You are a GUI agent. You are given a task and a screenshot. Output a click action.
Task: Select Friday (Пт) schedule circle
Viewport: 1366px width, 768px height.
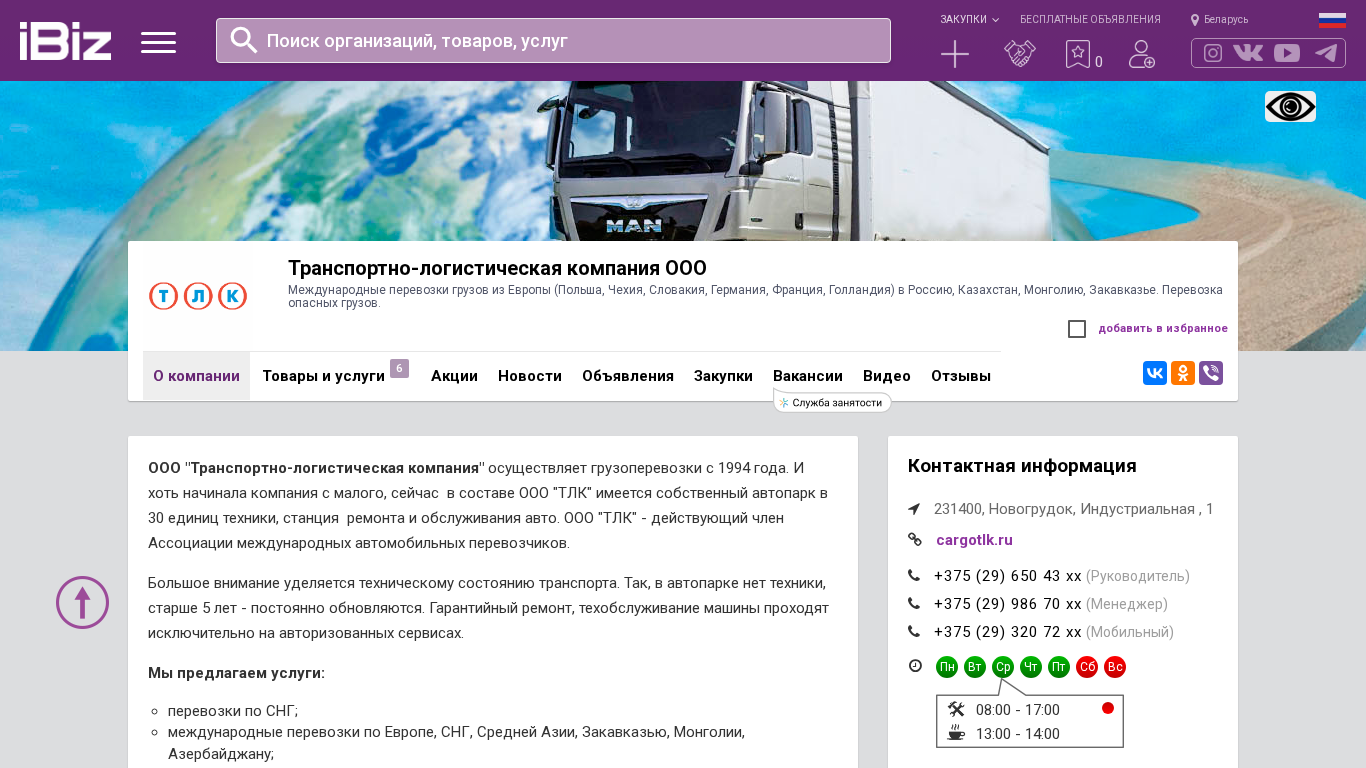pos(1059,667)
